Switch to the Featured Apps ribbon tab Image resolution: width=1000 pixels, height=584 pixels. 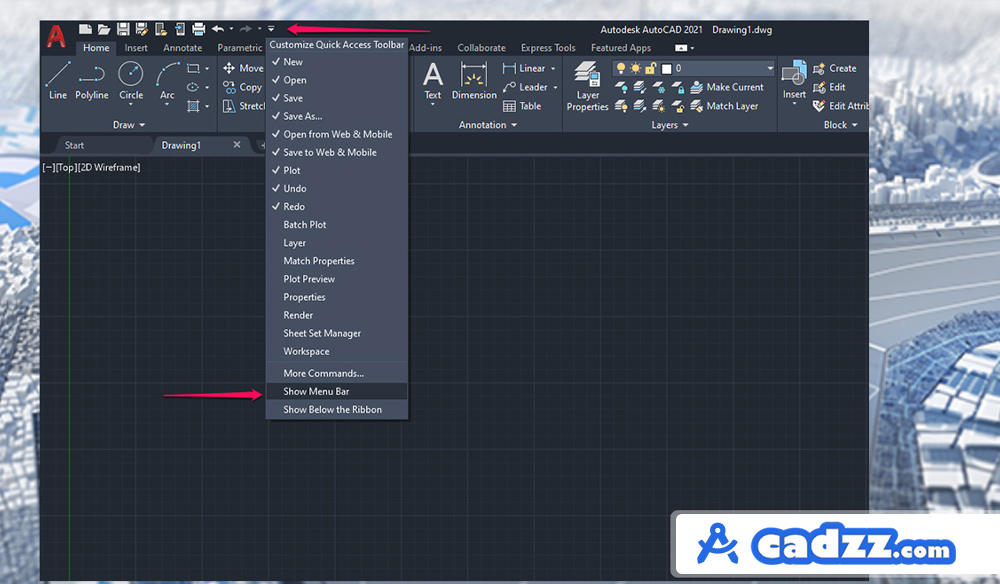621,48
